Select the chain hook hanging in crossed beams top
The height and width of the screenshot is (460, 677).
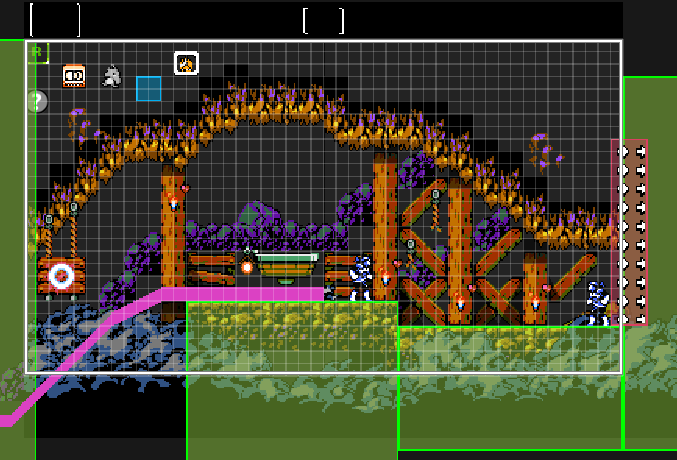click(436, 210)
